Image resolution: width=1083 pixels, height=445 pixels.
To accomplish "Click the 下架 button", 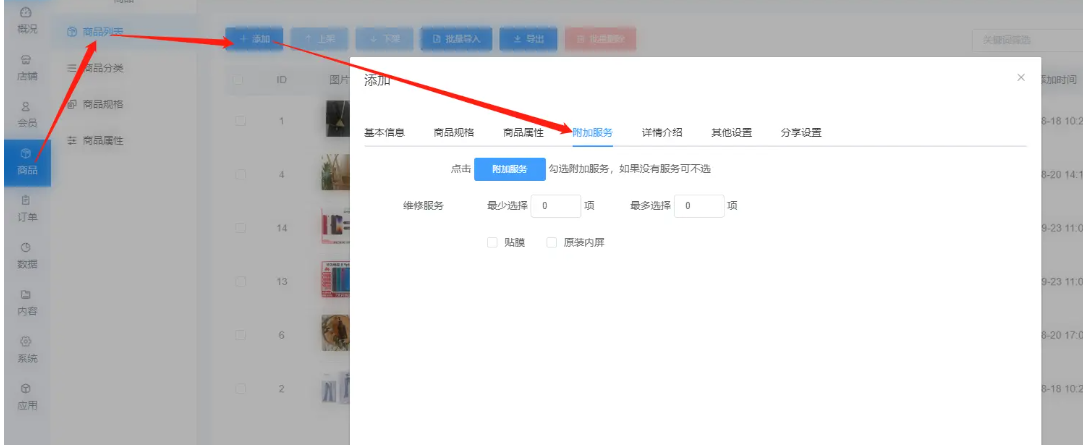I will [384, 39].
